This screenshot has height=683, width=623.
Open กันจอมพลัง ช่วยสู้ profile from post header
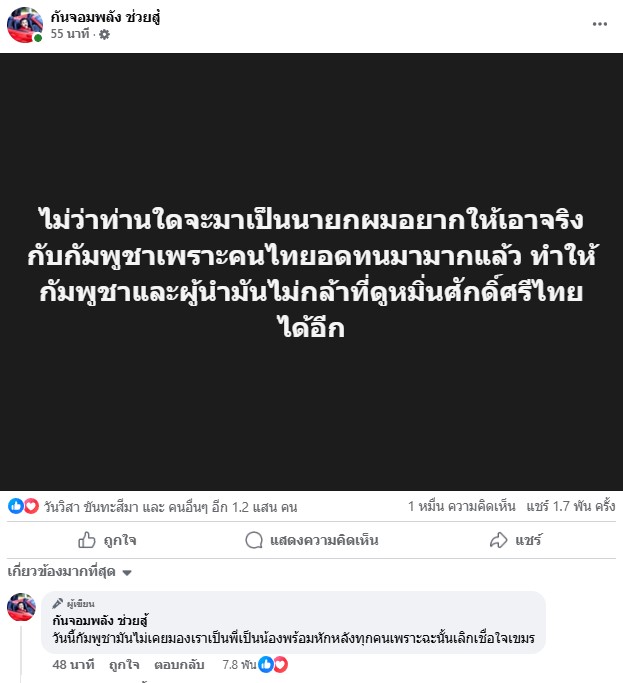pyautogui.click(x=105, y=17)
